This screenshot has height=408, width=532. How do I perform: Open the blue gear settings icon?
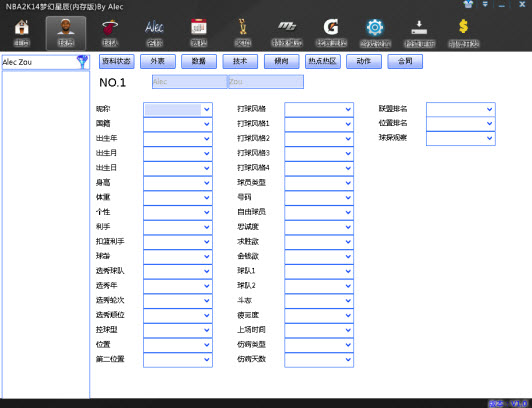pyautogui.click(x=375, y=27)
